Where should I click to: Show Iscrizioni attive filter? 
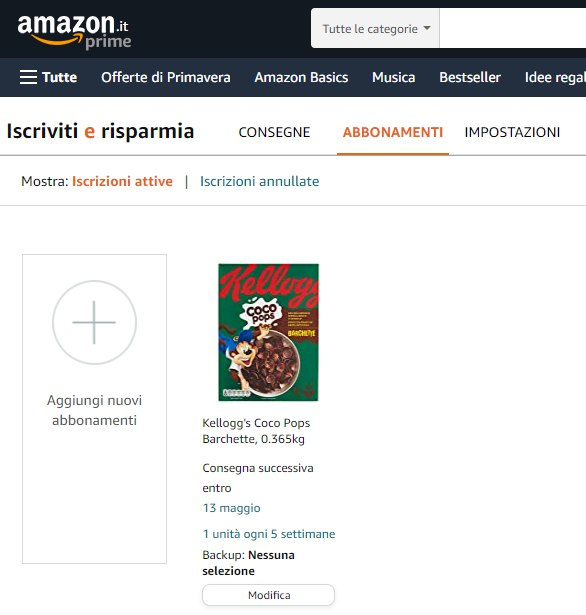[x=122, y=181]
